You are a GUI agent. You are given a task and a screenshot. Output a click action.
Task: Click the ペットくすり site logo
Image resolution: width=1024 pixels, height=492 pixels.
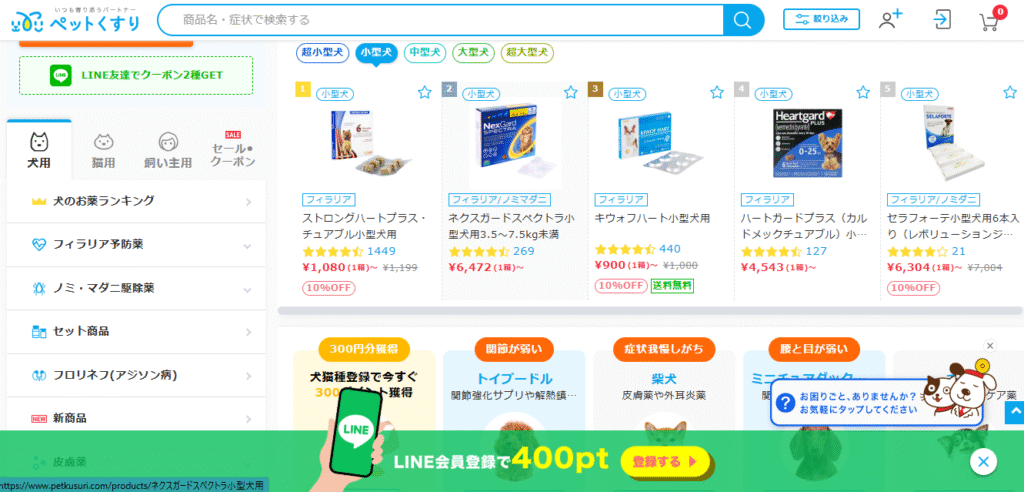coord(75,20)
